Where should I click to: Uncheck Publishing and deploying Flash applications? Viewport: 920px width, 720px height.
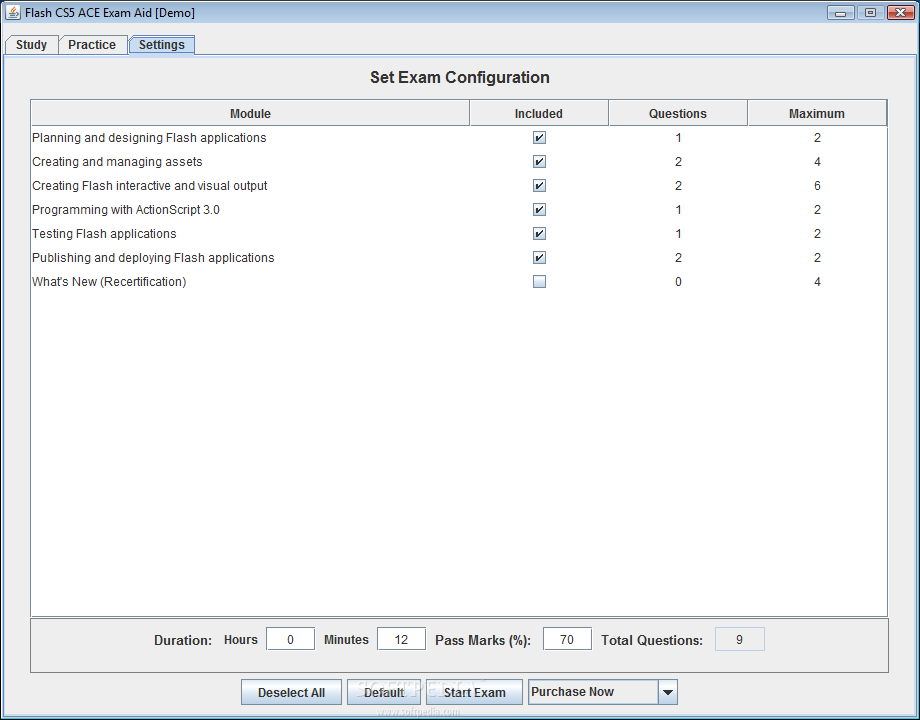[x=539, y=258]
